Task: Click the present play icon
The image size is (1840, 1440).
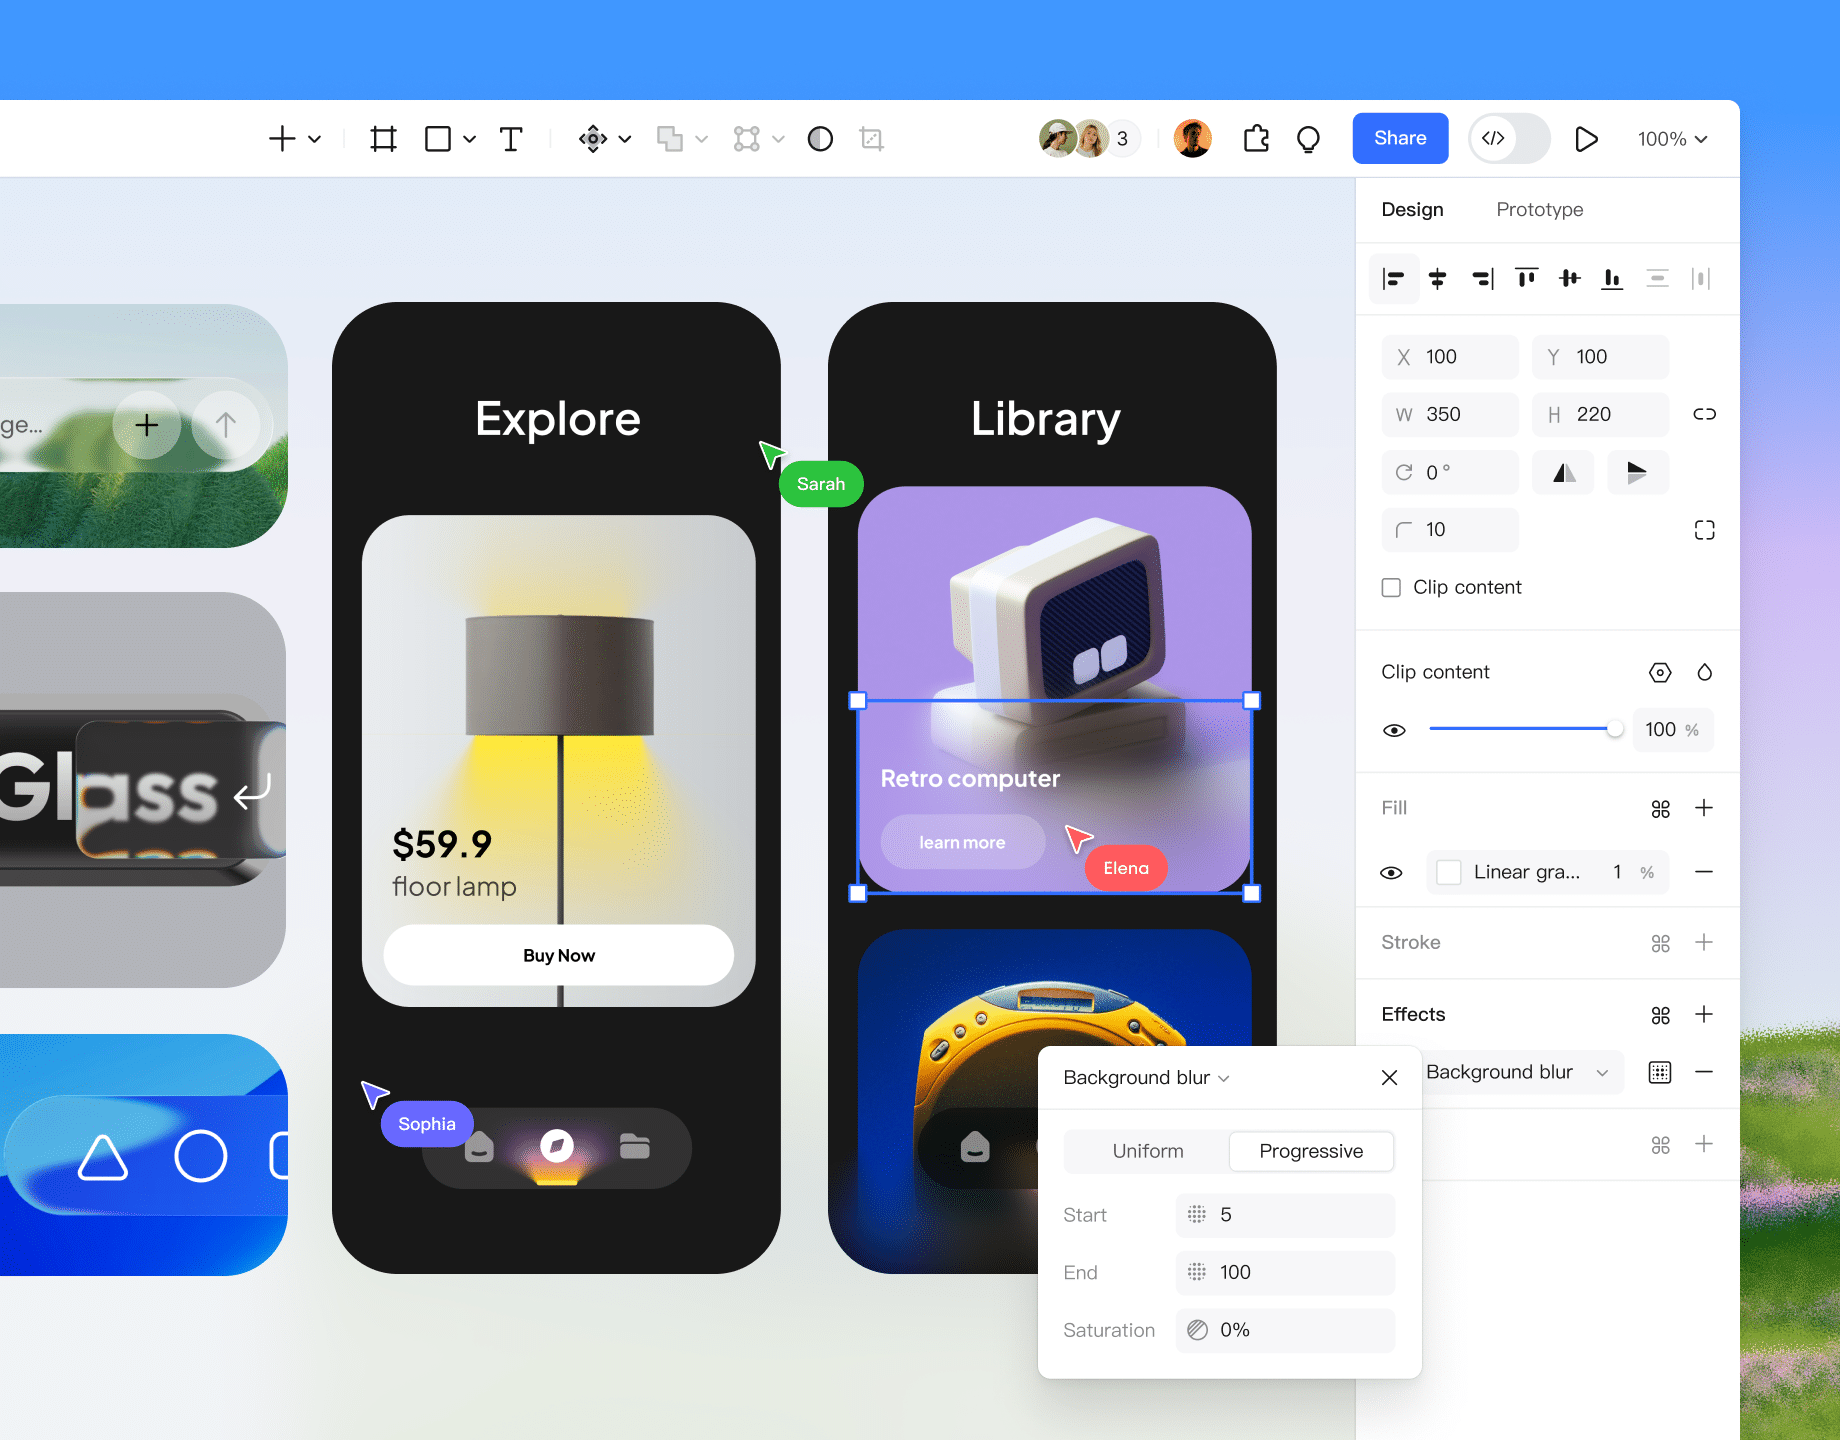Action: pyautogui.click(x=1585, y=139)
